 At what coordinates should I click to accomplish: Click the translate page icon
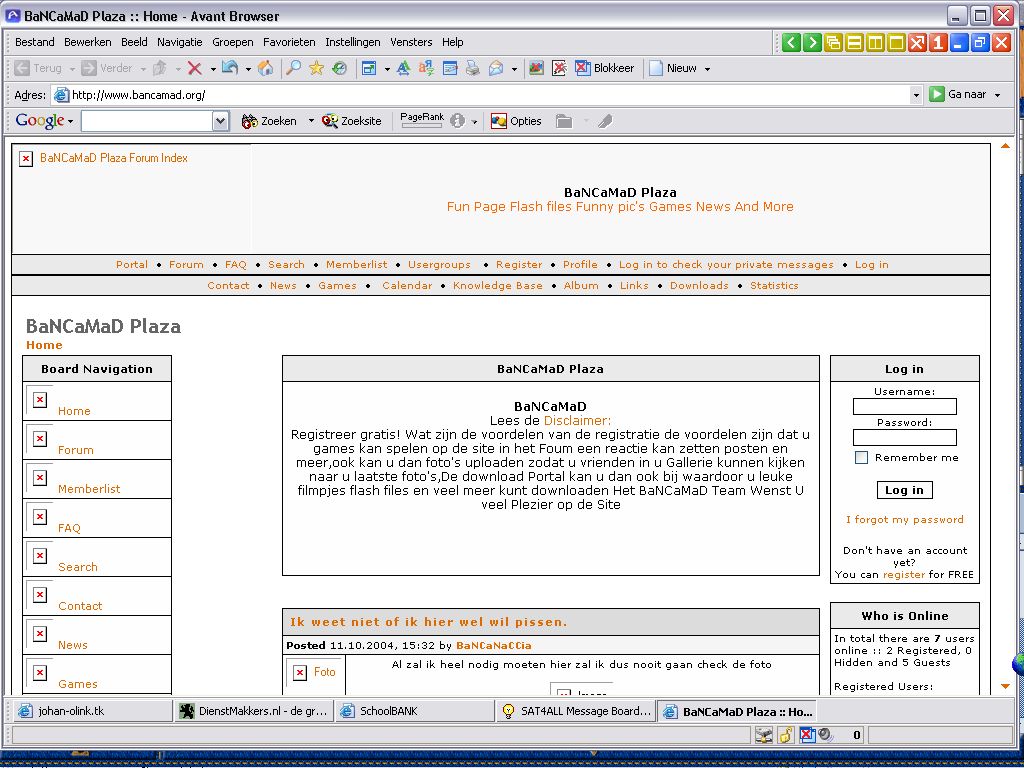pos(426,68)
